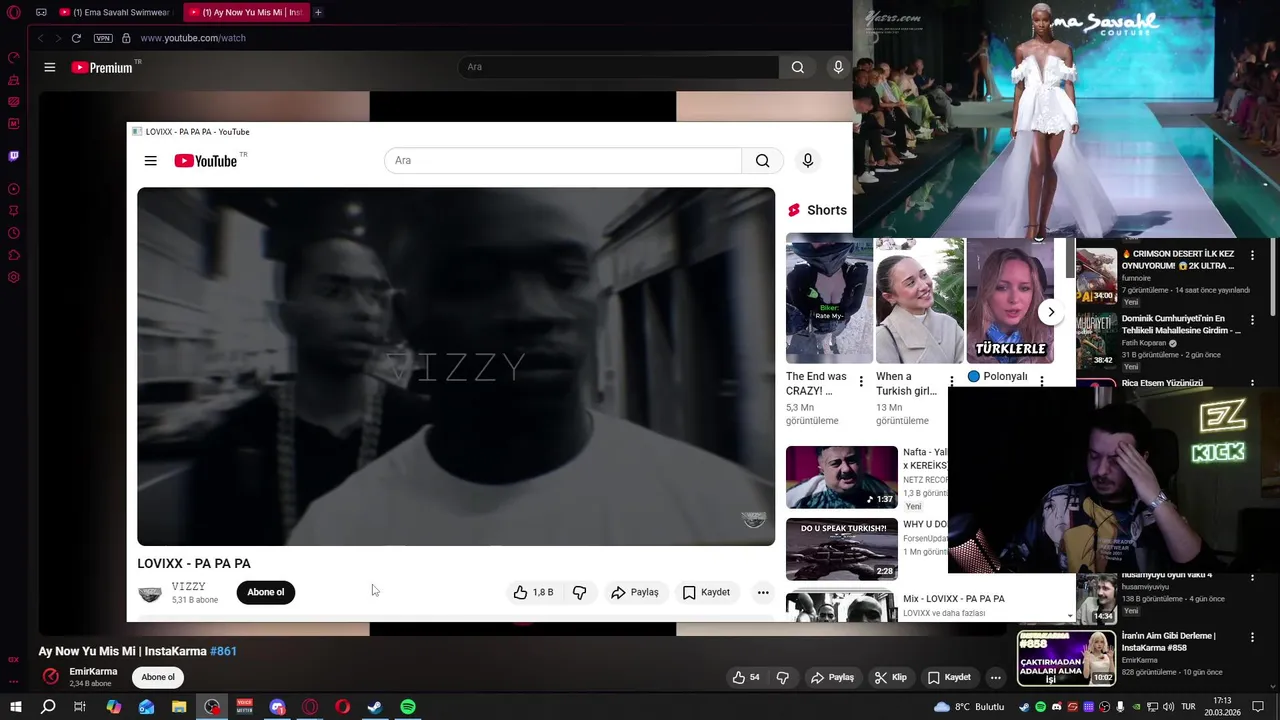Open OBS Studio from taskbar

point(212,707)
